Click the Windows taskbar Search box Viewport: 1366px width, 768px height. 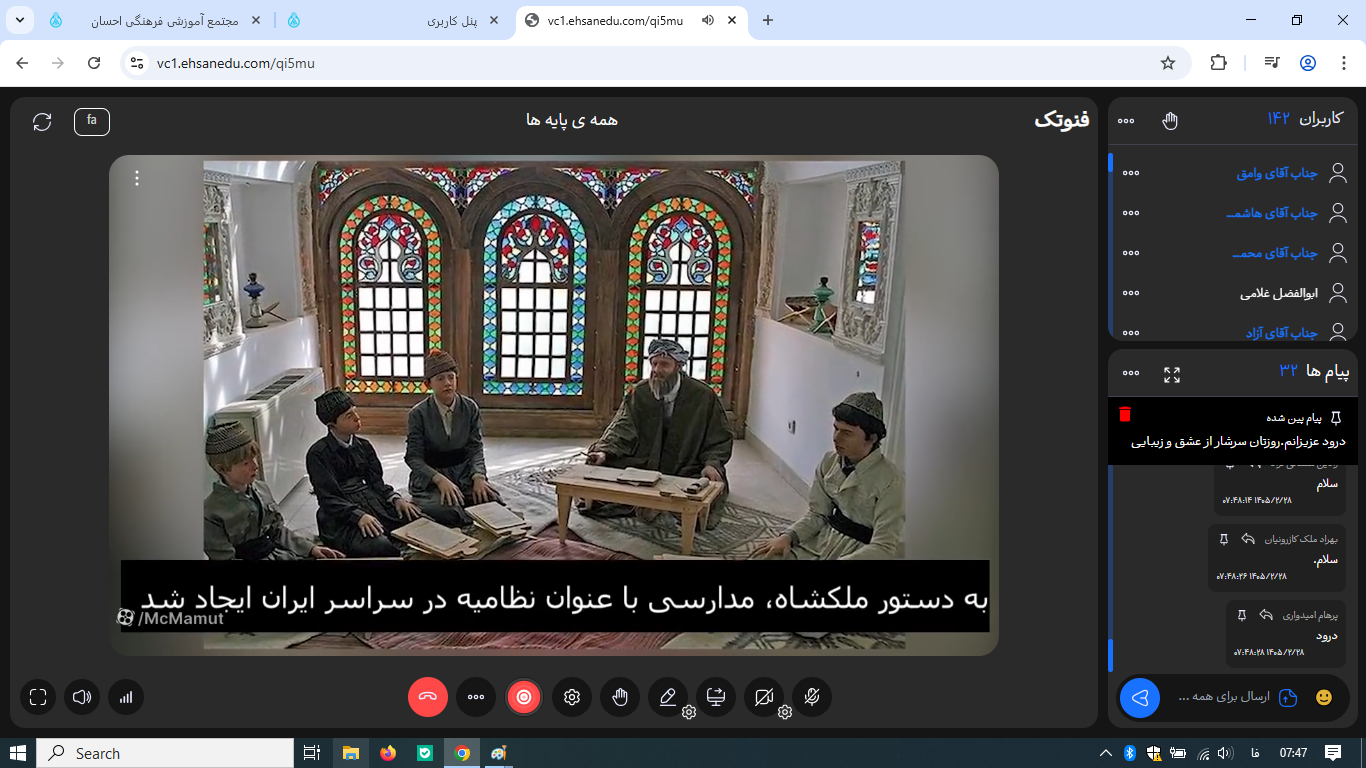[x=165, y=753]
